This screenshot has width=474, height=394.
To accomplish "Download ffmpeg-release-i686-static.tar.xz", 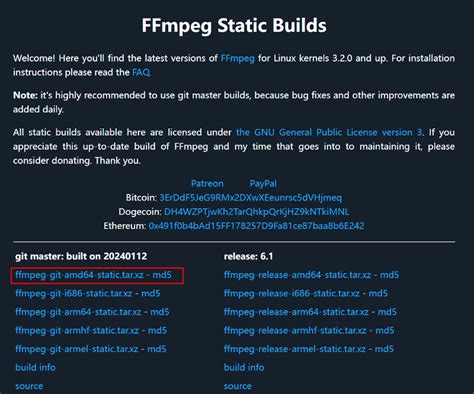I will [292, 294].
